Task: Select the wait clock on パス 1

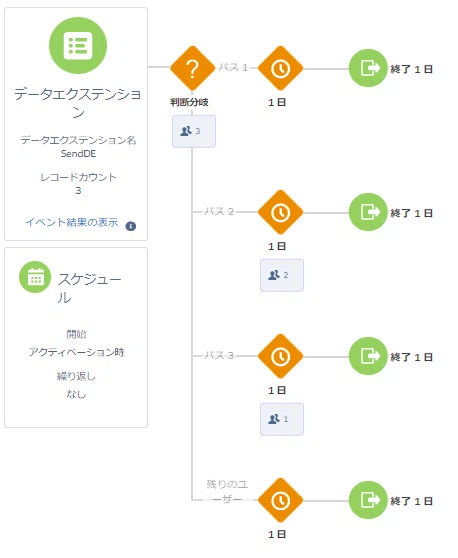Action: (x=280, y=68)
